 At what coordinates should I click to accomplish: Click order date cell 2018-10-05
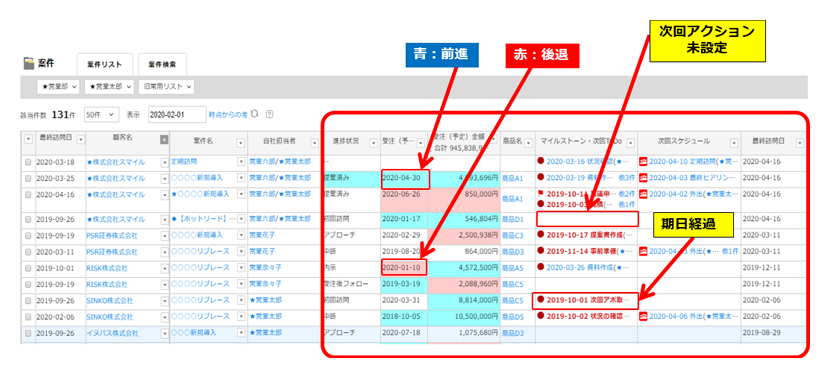pyautogui.click(x=404, y=317)
